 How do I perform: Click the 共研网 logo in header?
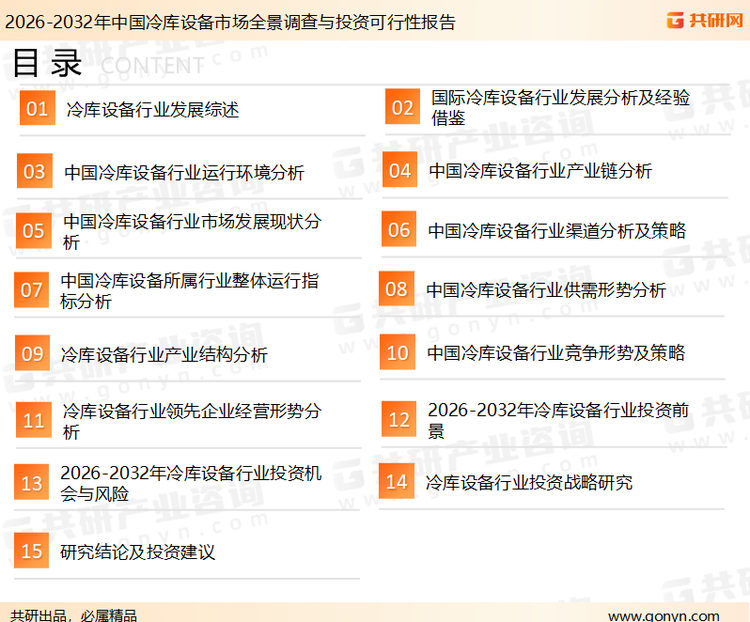point(705,20)
